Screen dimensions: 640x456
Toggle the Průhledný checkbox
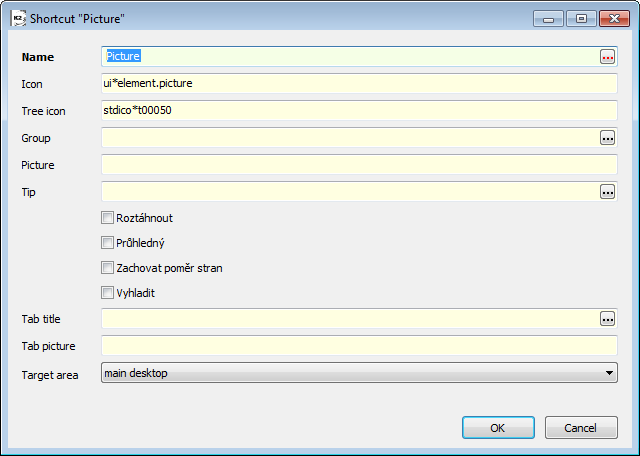[107, 243]
